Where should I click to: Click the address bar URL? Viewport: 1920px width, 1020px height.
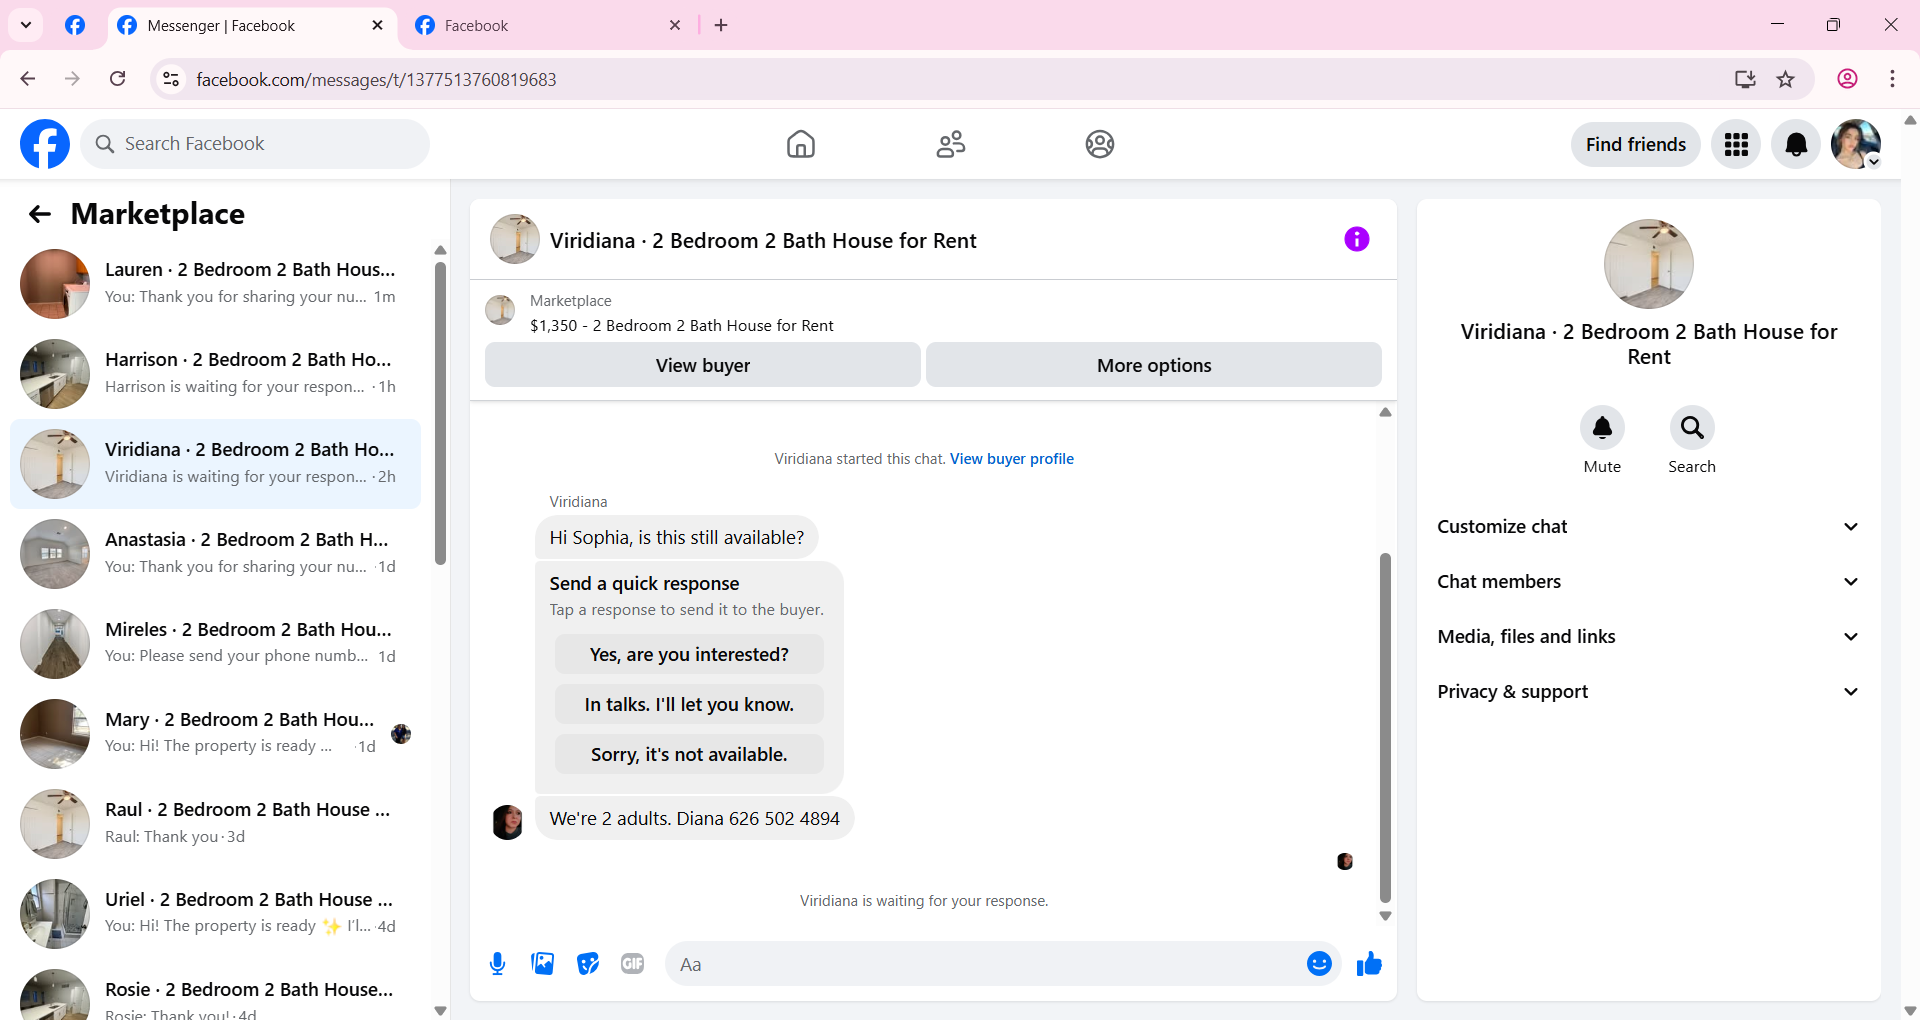[376, 79]
